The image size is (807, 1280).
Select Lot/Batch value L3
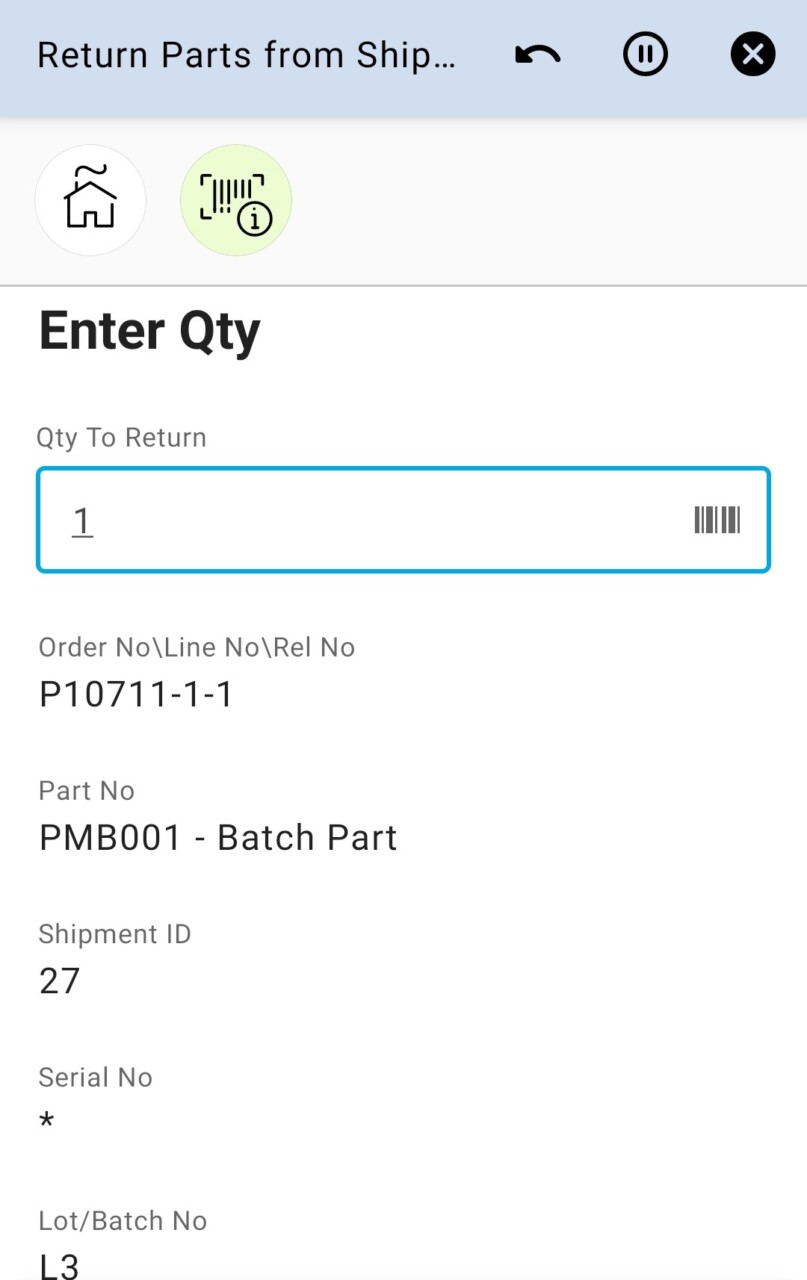coord(59,1265)
